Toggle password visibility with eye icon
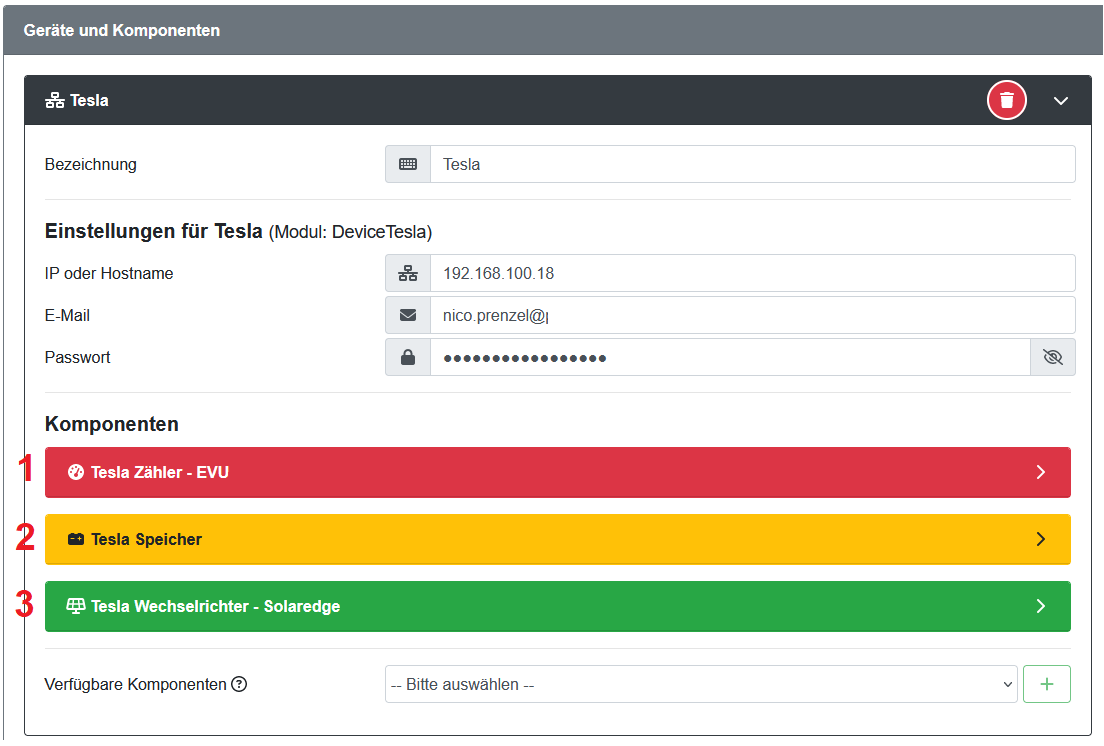The width and height of the screenshot is (1104, 746). pos(1052,357)
